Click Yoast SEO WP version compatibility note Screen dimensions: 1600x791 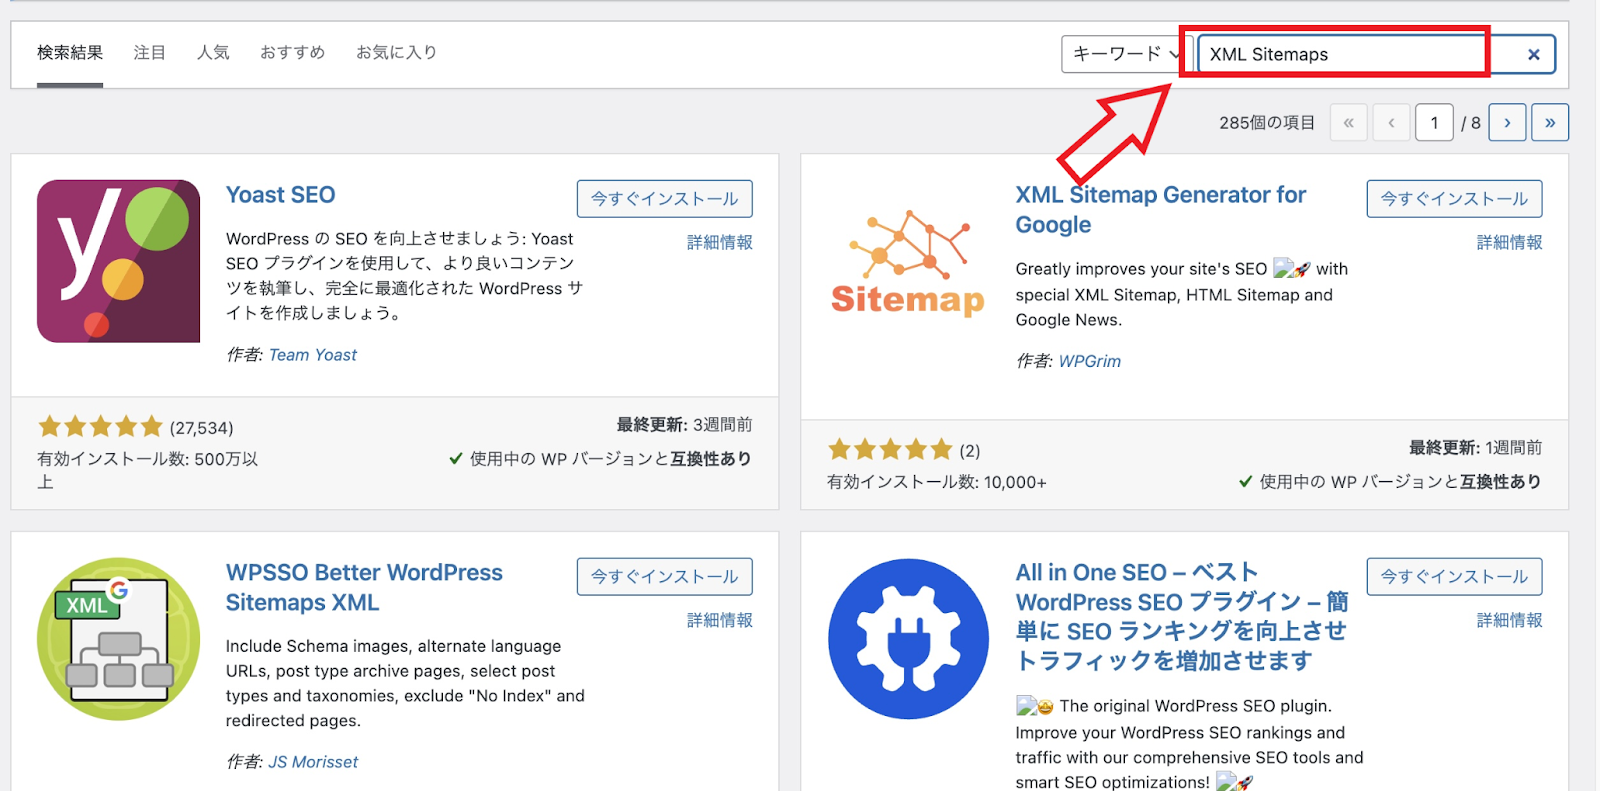coord(600,459)
